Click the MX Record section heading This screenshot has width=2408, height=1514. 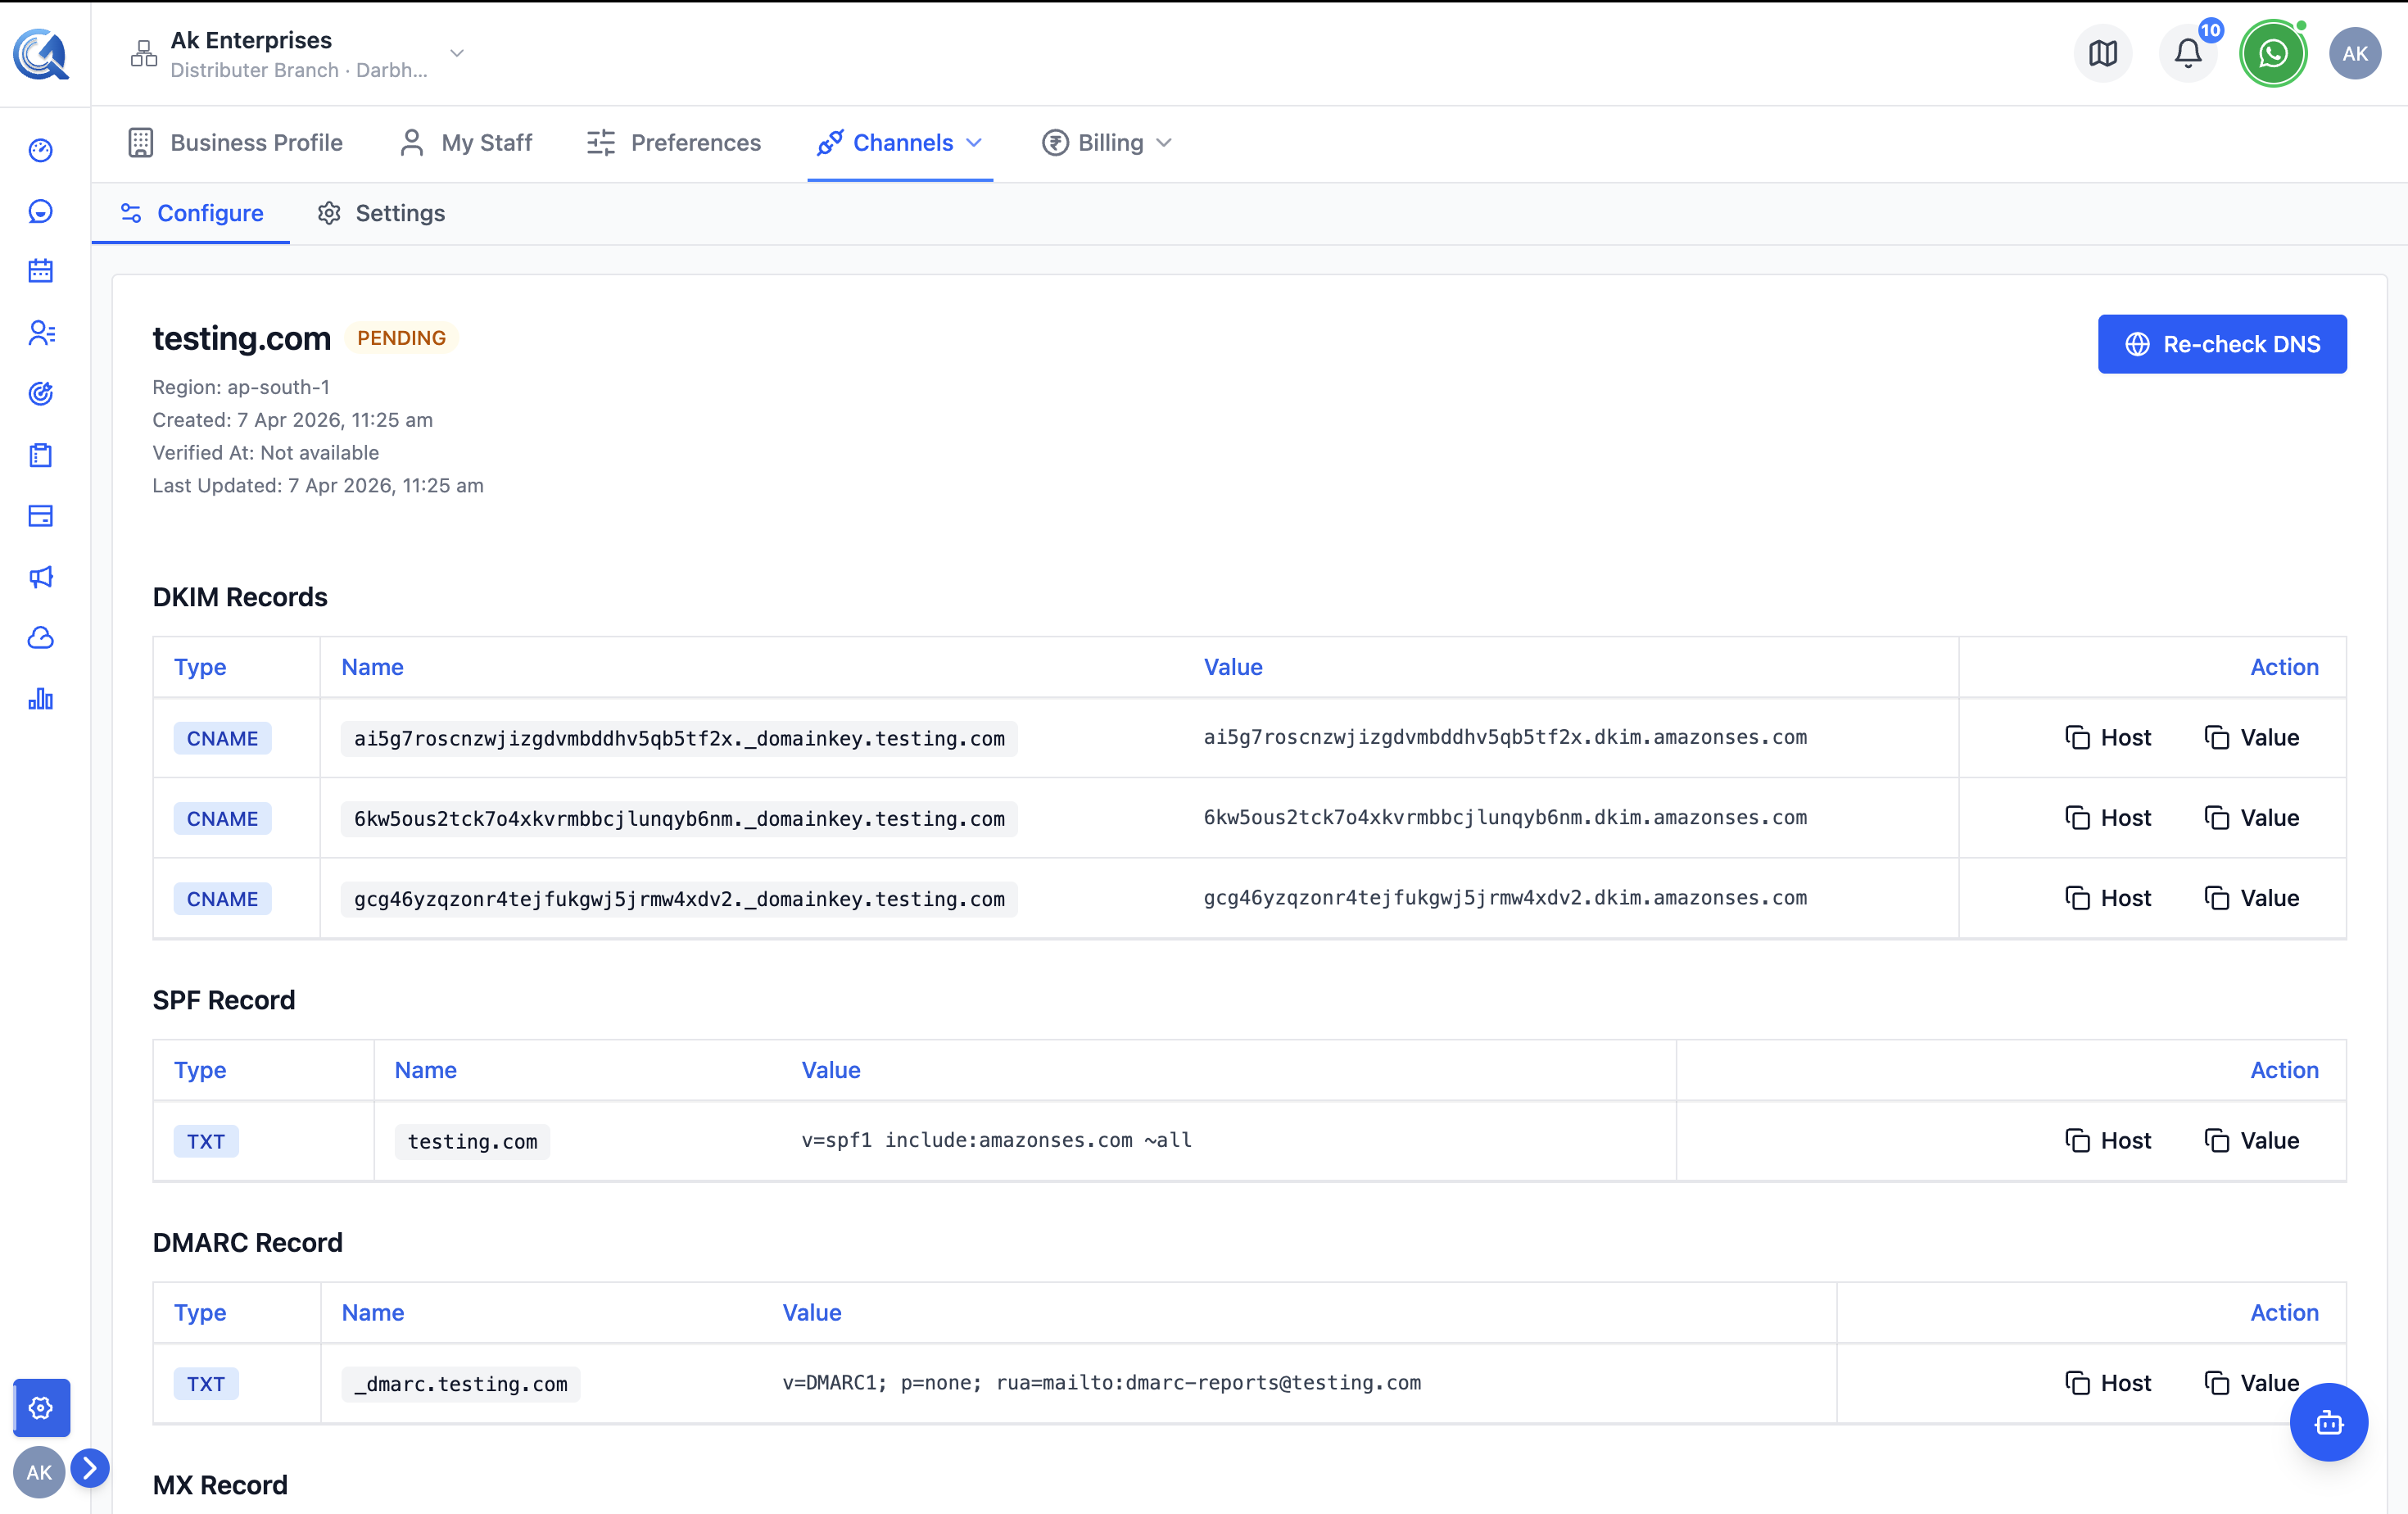point(220,1485)
